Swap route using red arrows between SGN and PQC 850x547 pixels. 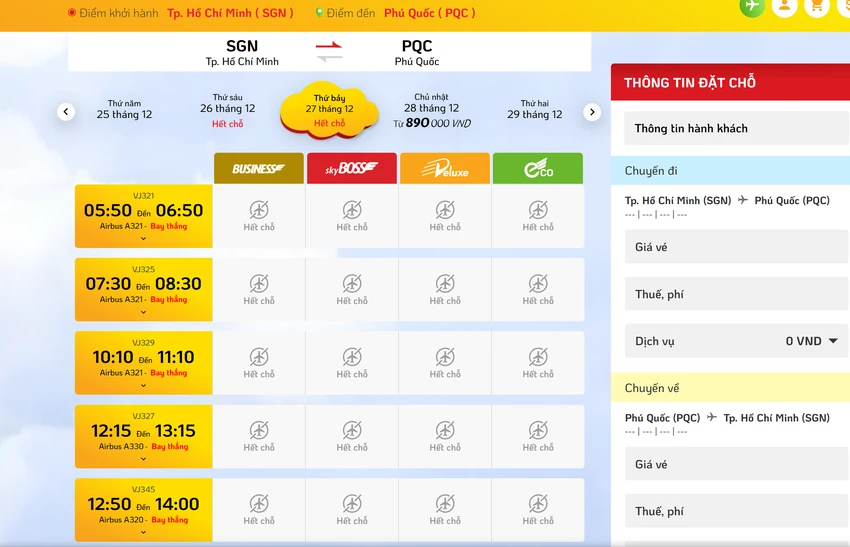tap(329, 52)
